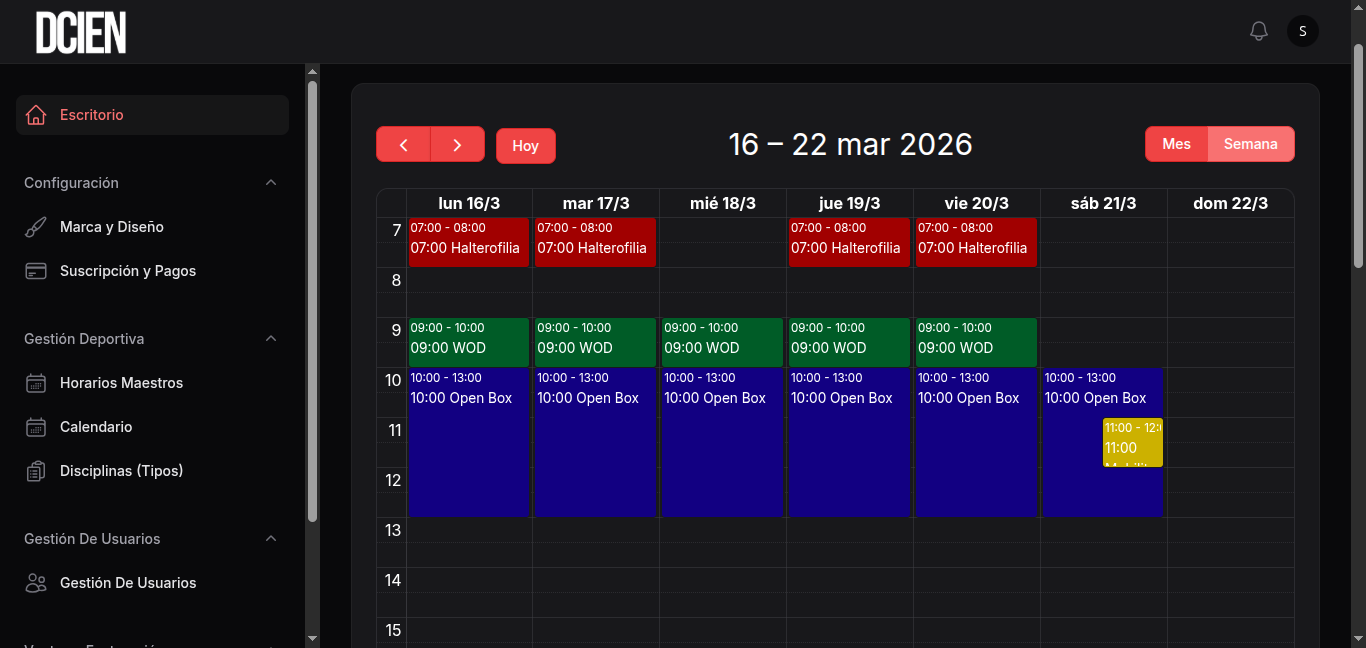Viewport: 1366px width, 648px height.
Task: Open Suscripción y Pagos card icon
Action: coord(36,271)
